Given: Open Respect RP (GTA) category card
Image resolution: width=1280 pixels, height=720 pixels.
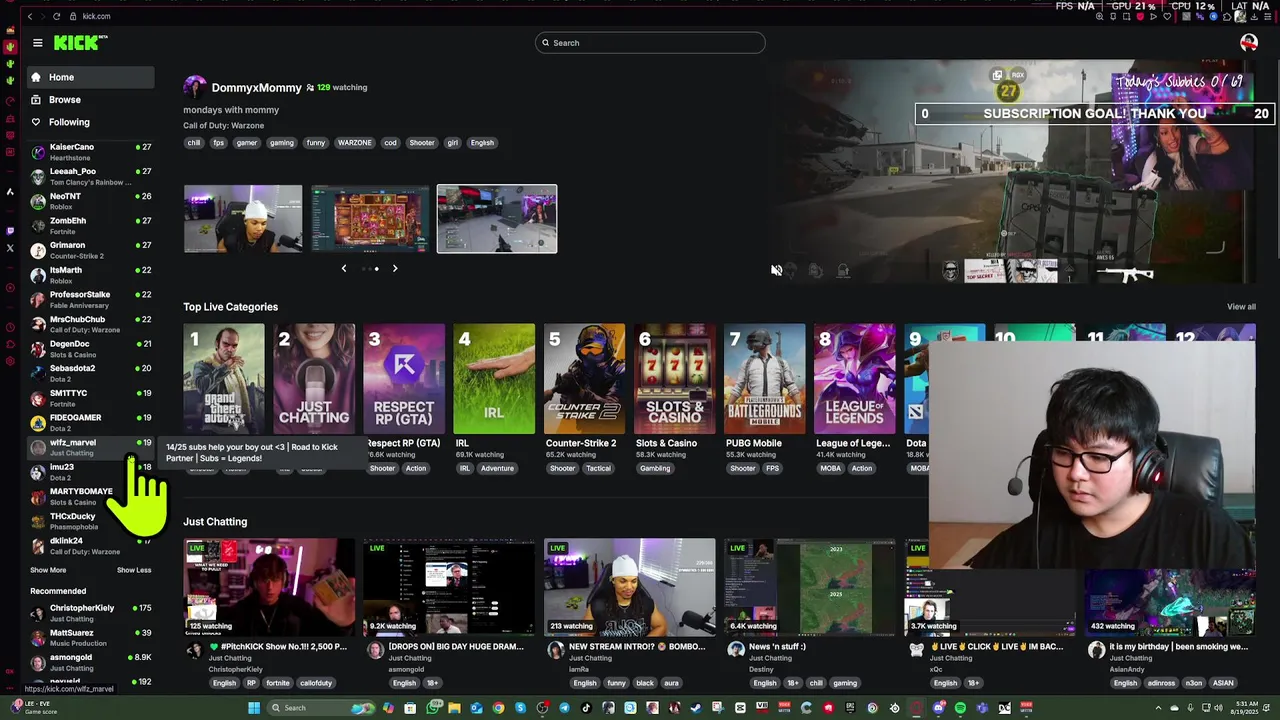Looking at the screenshot, I should tap(404, 378).
